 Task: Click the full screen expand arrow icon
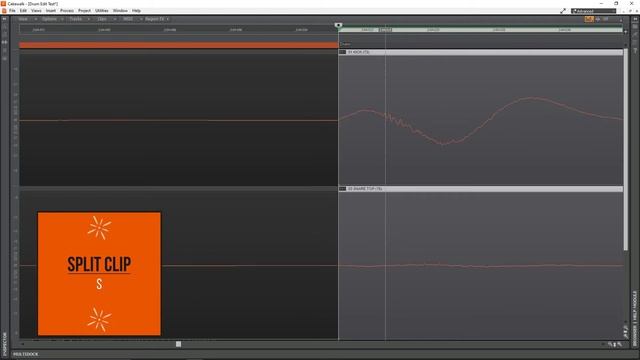tap(563, 11)
